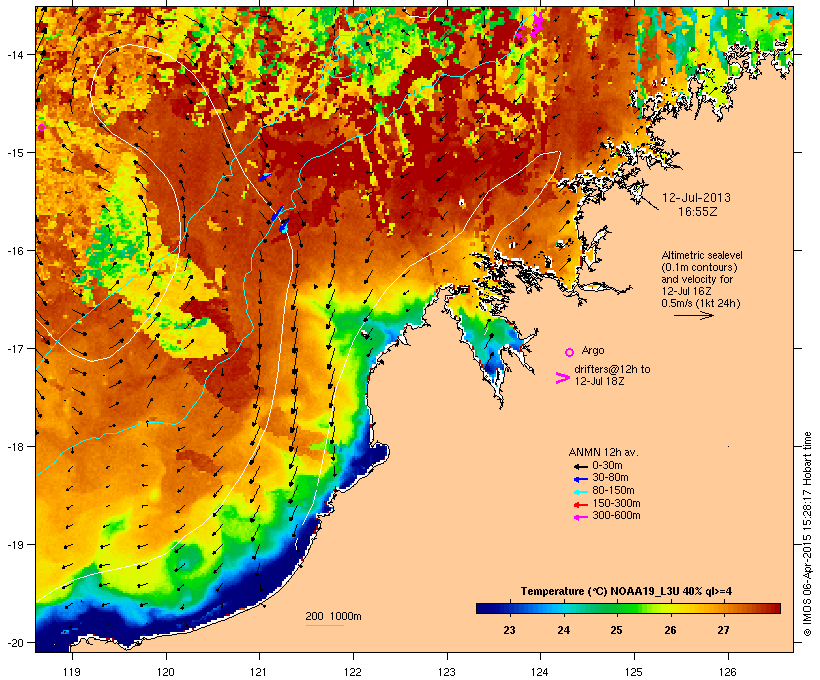
Task: Click the ANMN 12h av. heading
Action: point(603,452)
